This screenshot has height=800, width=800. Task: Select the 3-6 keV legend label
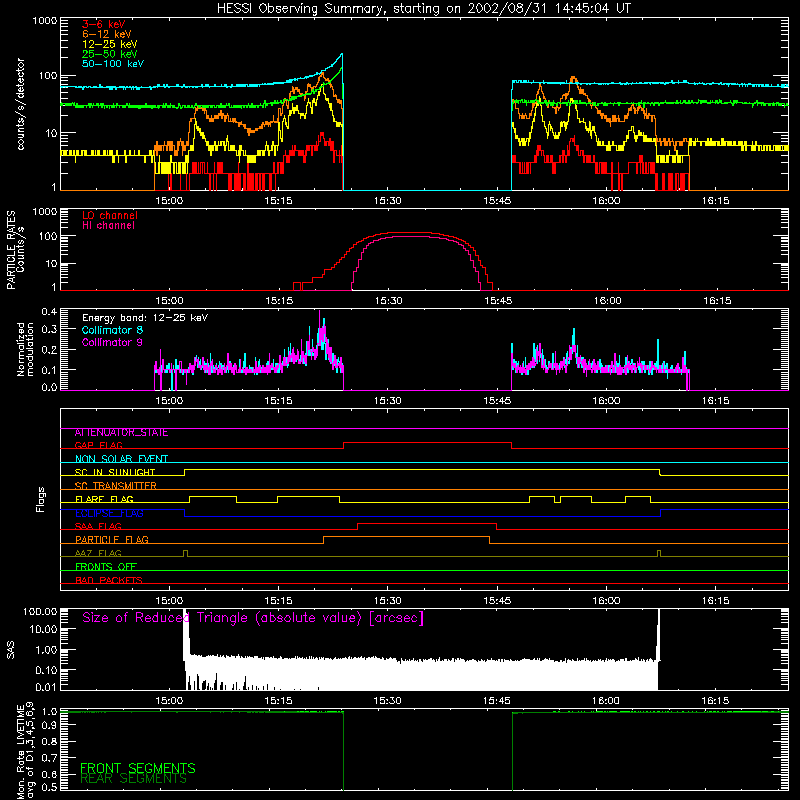click(x=104, y=24)
